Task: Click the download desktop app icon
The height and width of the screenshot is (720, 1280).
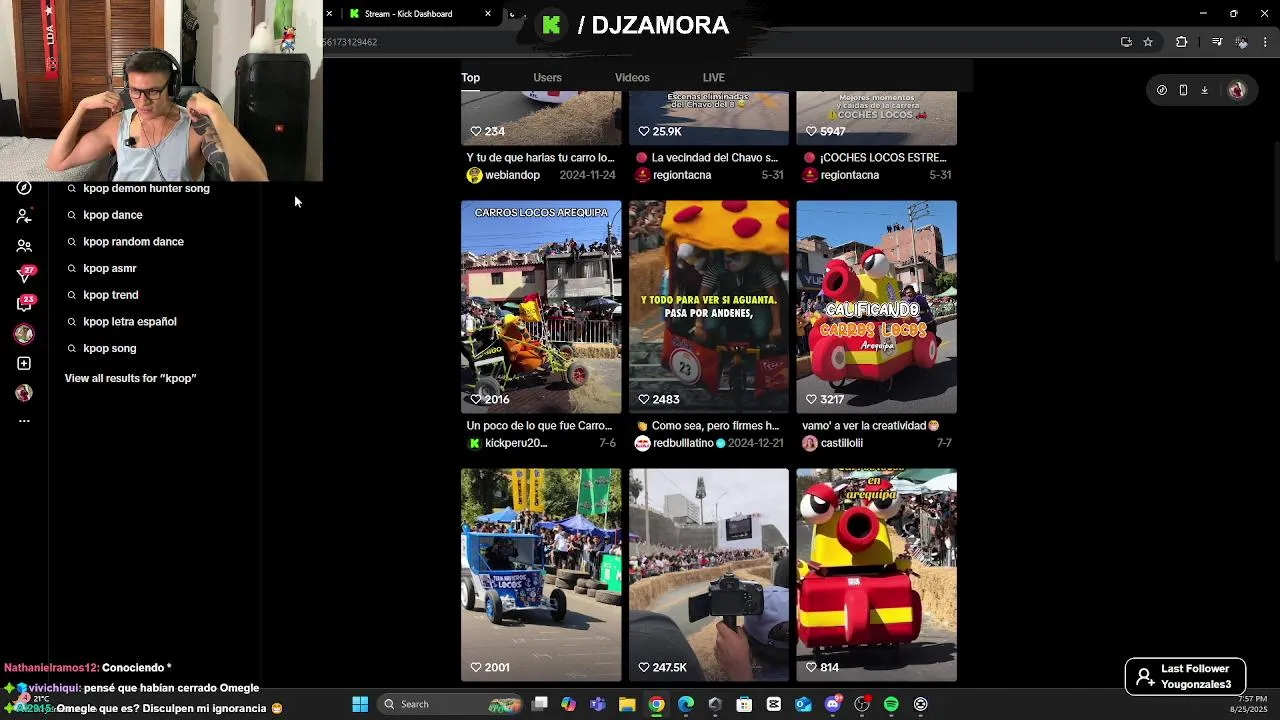Action: click(x=1204, y=90)
